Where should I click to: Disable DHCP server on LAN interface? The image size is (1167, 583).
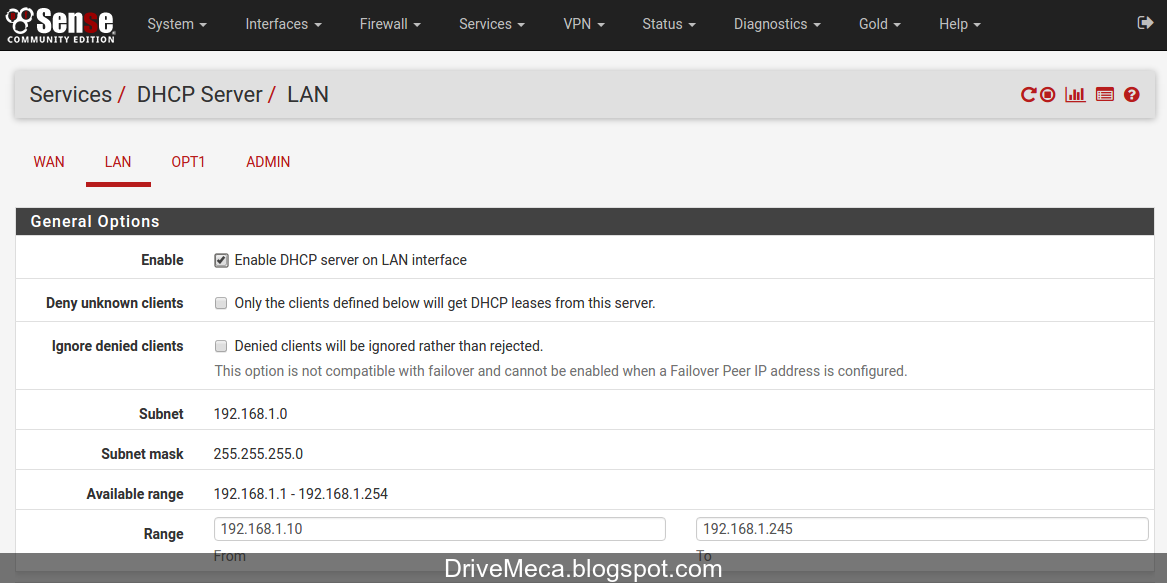point(221,260)
